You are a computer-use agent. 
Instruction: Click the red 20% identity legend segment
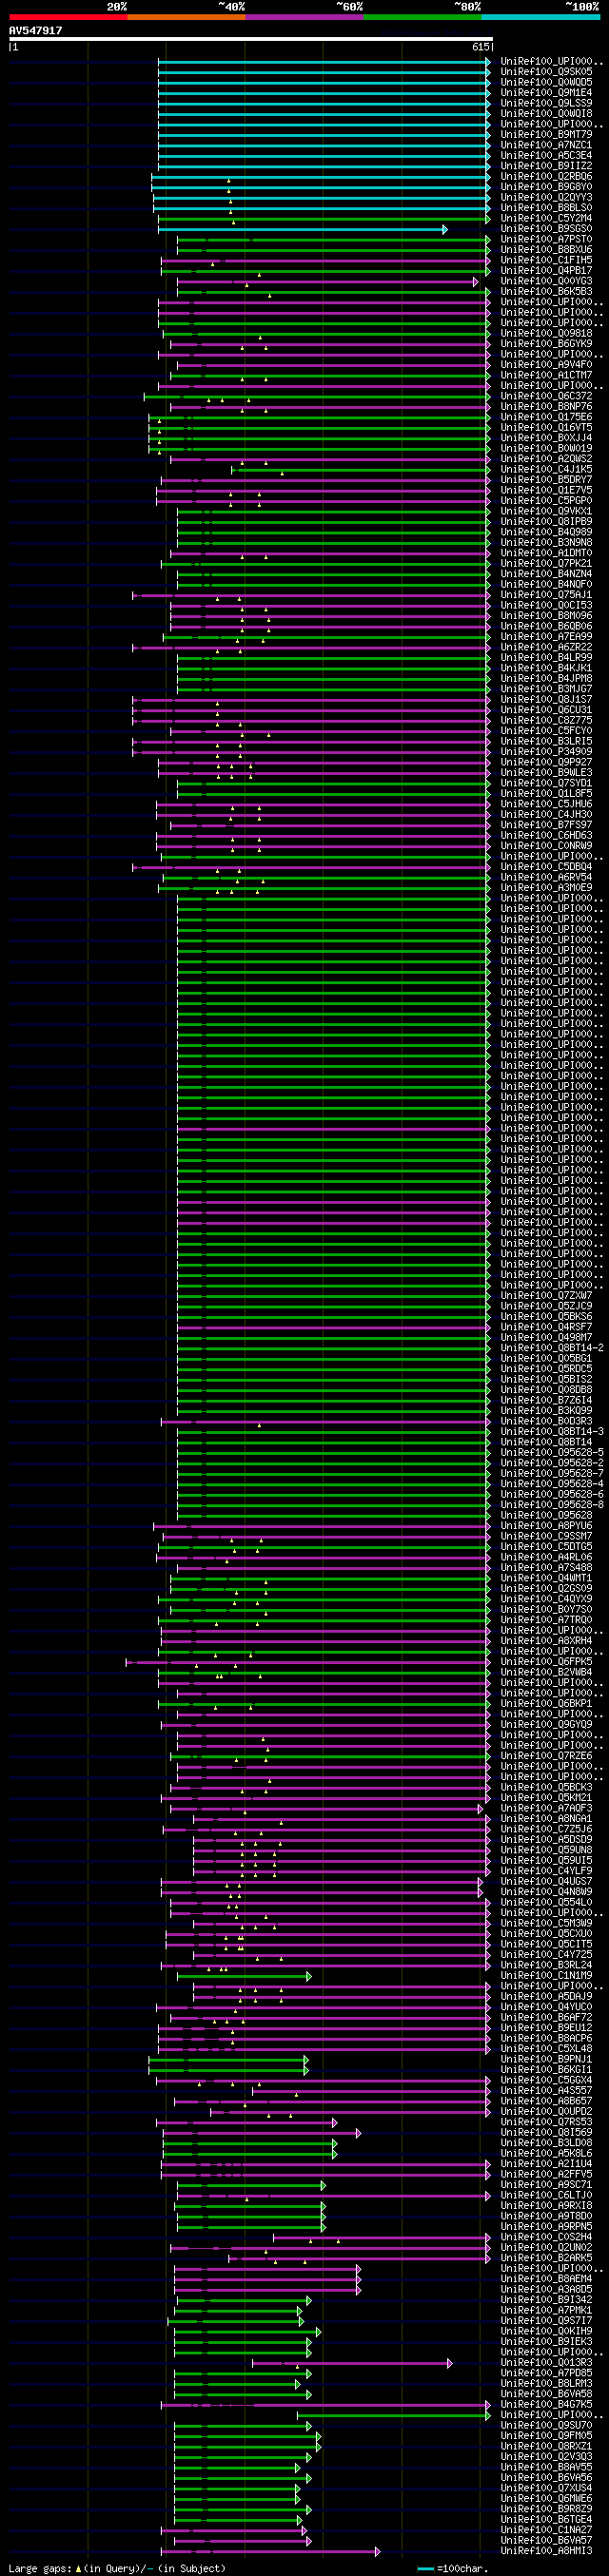coord(68,17)
